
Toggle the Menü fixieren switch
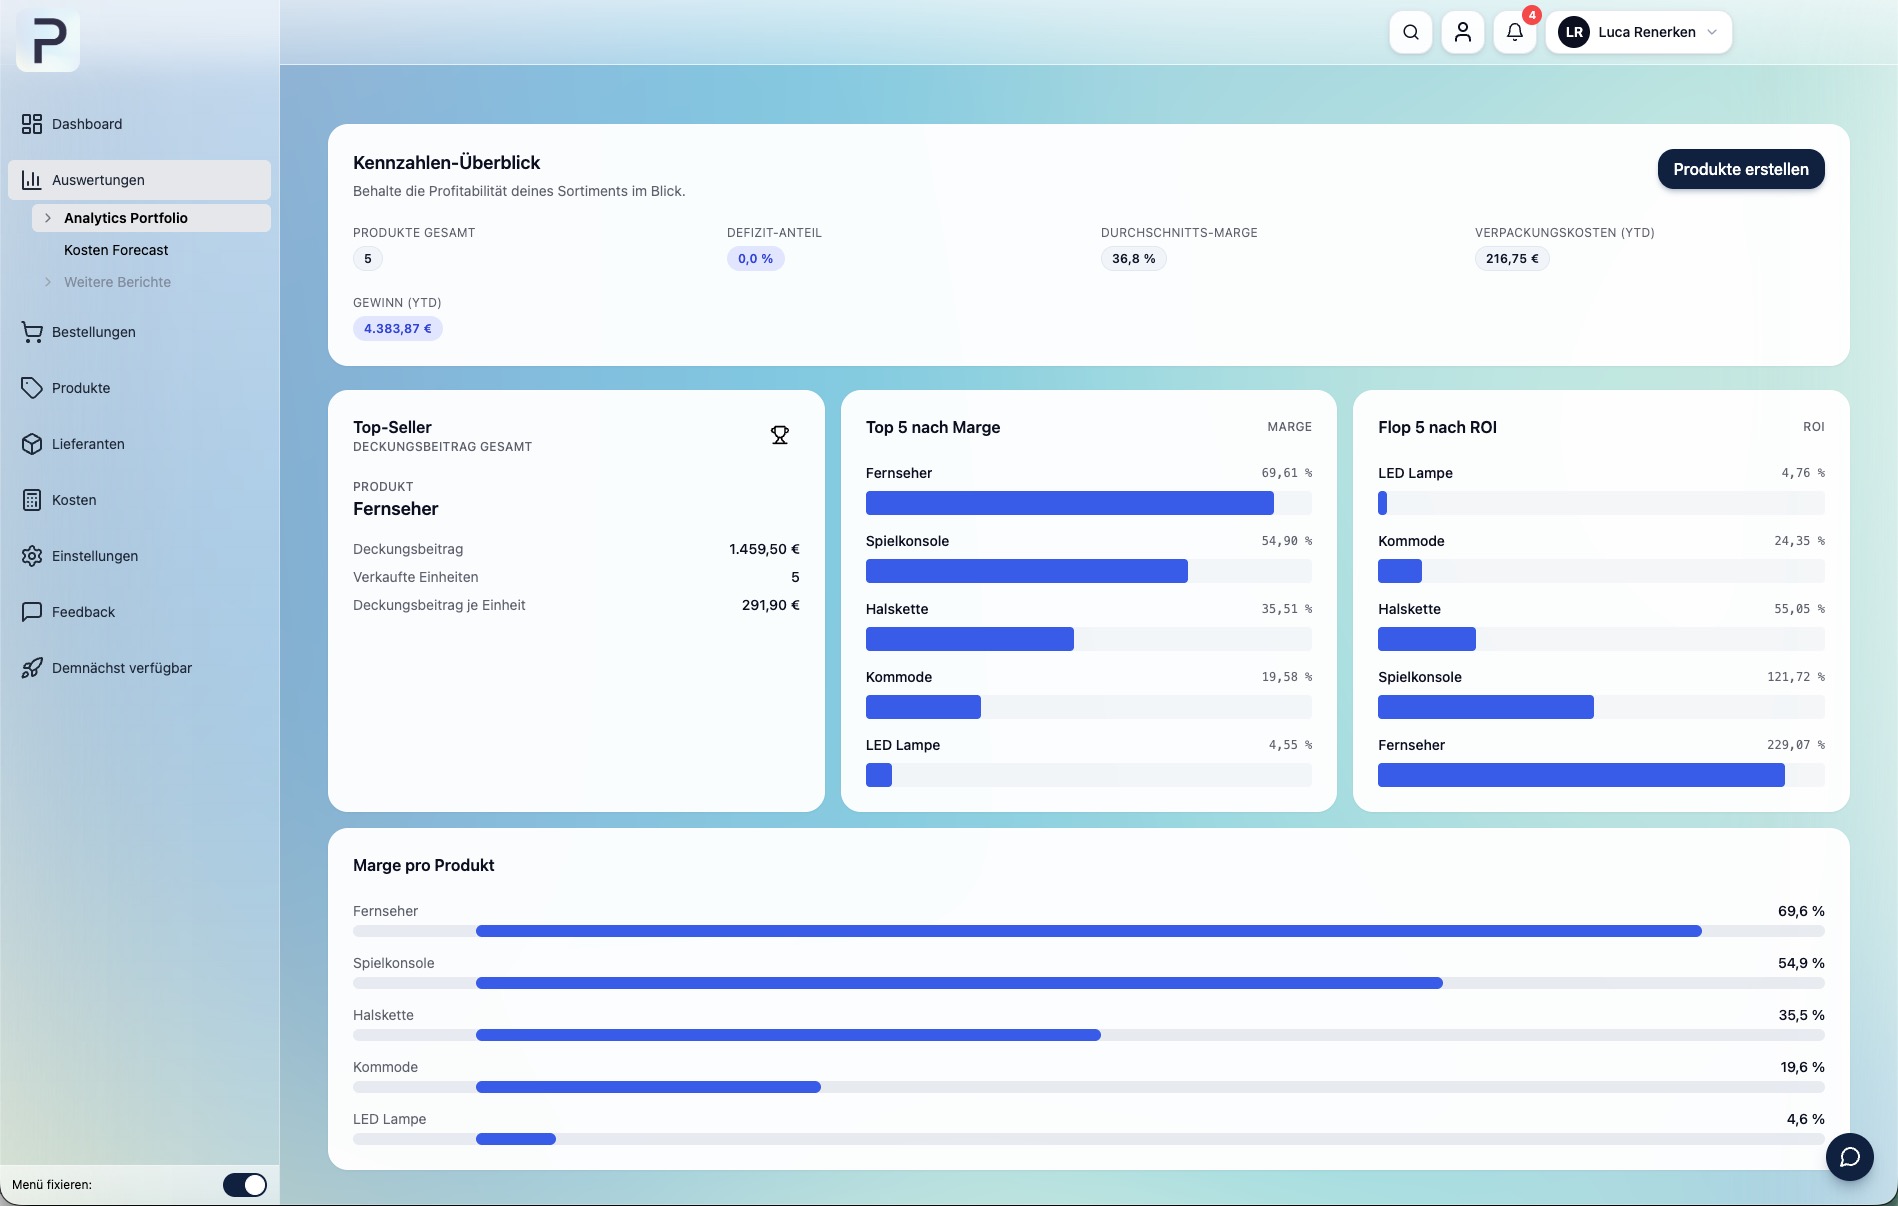click(244, 1185)
